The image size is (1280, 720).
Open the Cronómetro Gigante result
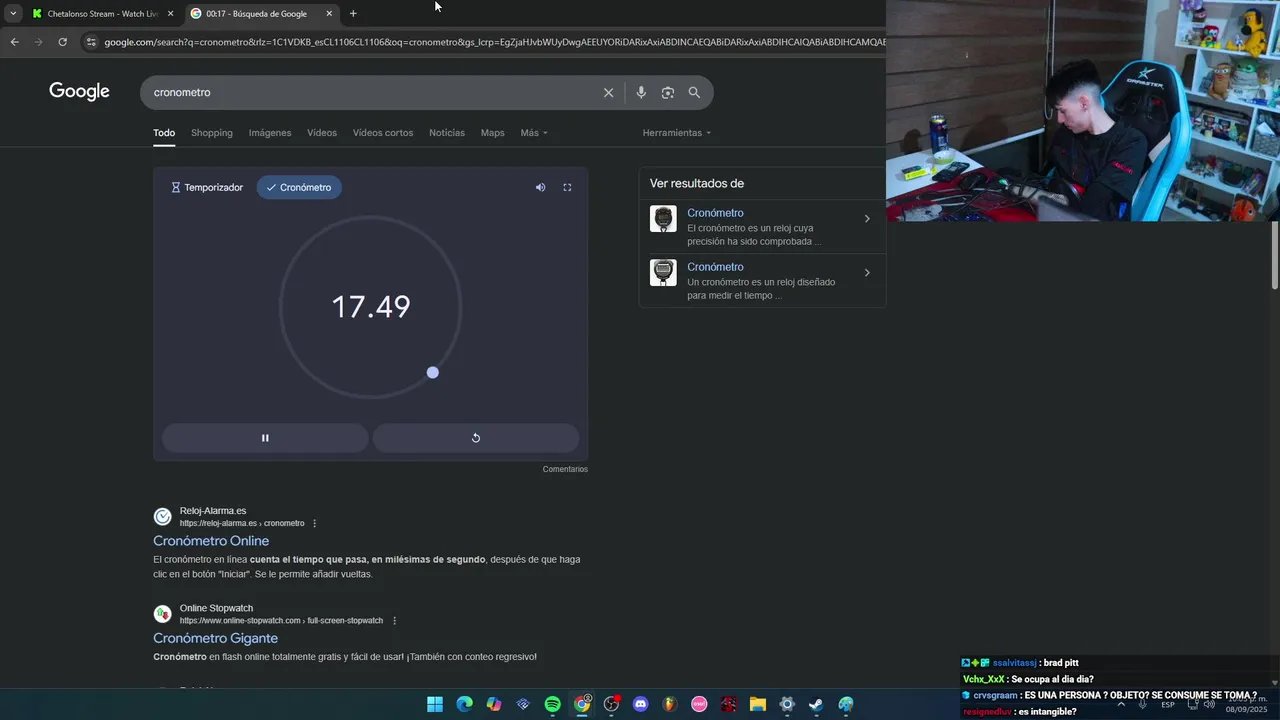coord(215,638)
